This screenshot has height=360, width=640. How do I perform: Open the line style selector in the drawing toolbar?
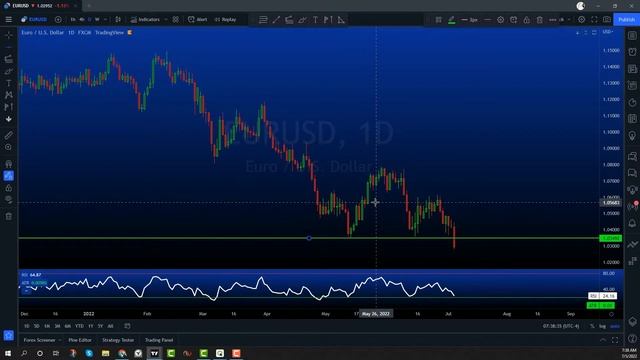click(487, 19)
